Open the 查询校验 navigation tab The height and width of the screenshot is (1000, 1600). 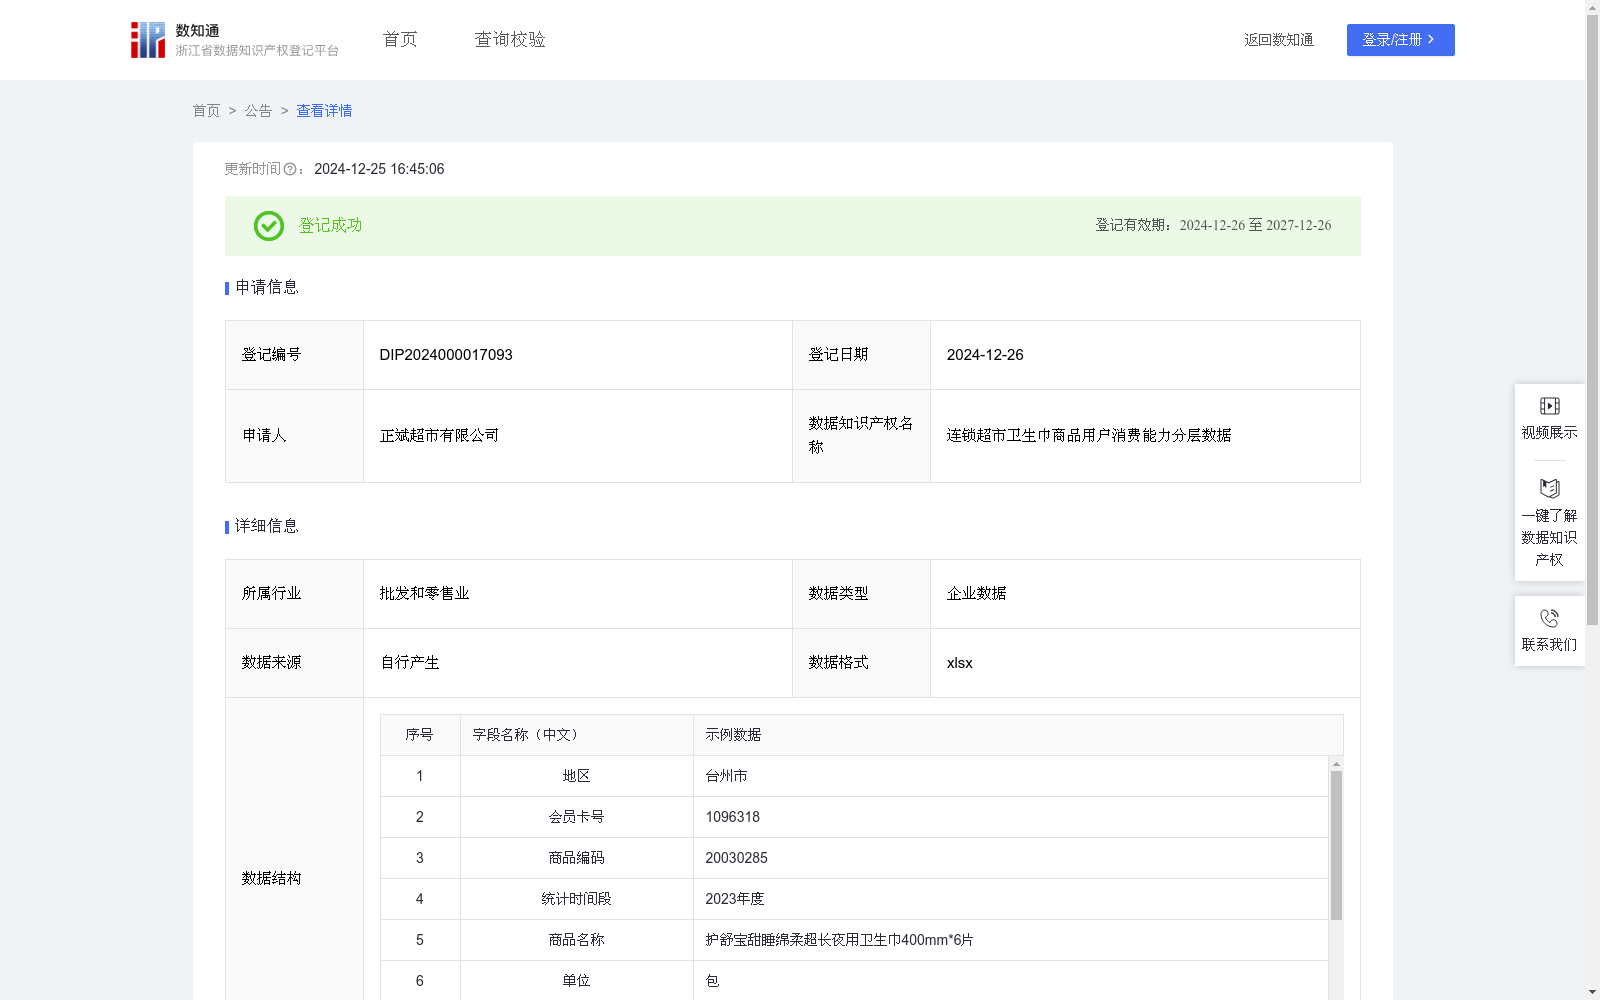click(510, 40)
